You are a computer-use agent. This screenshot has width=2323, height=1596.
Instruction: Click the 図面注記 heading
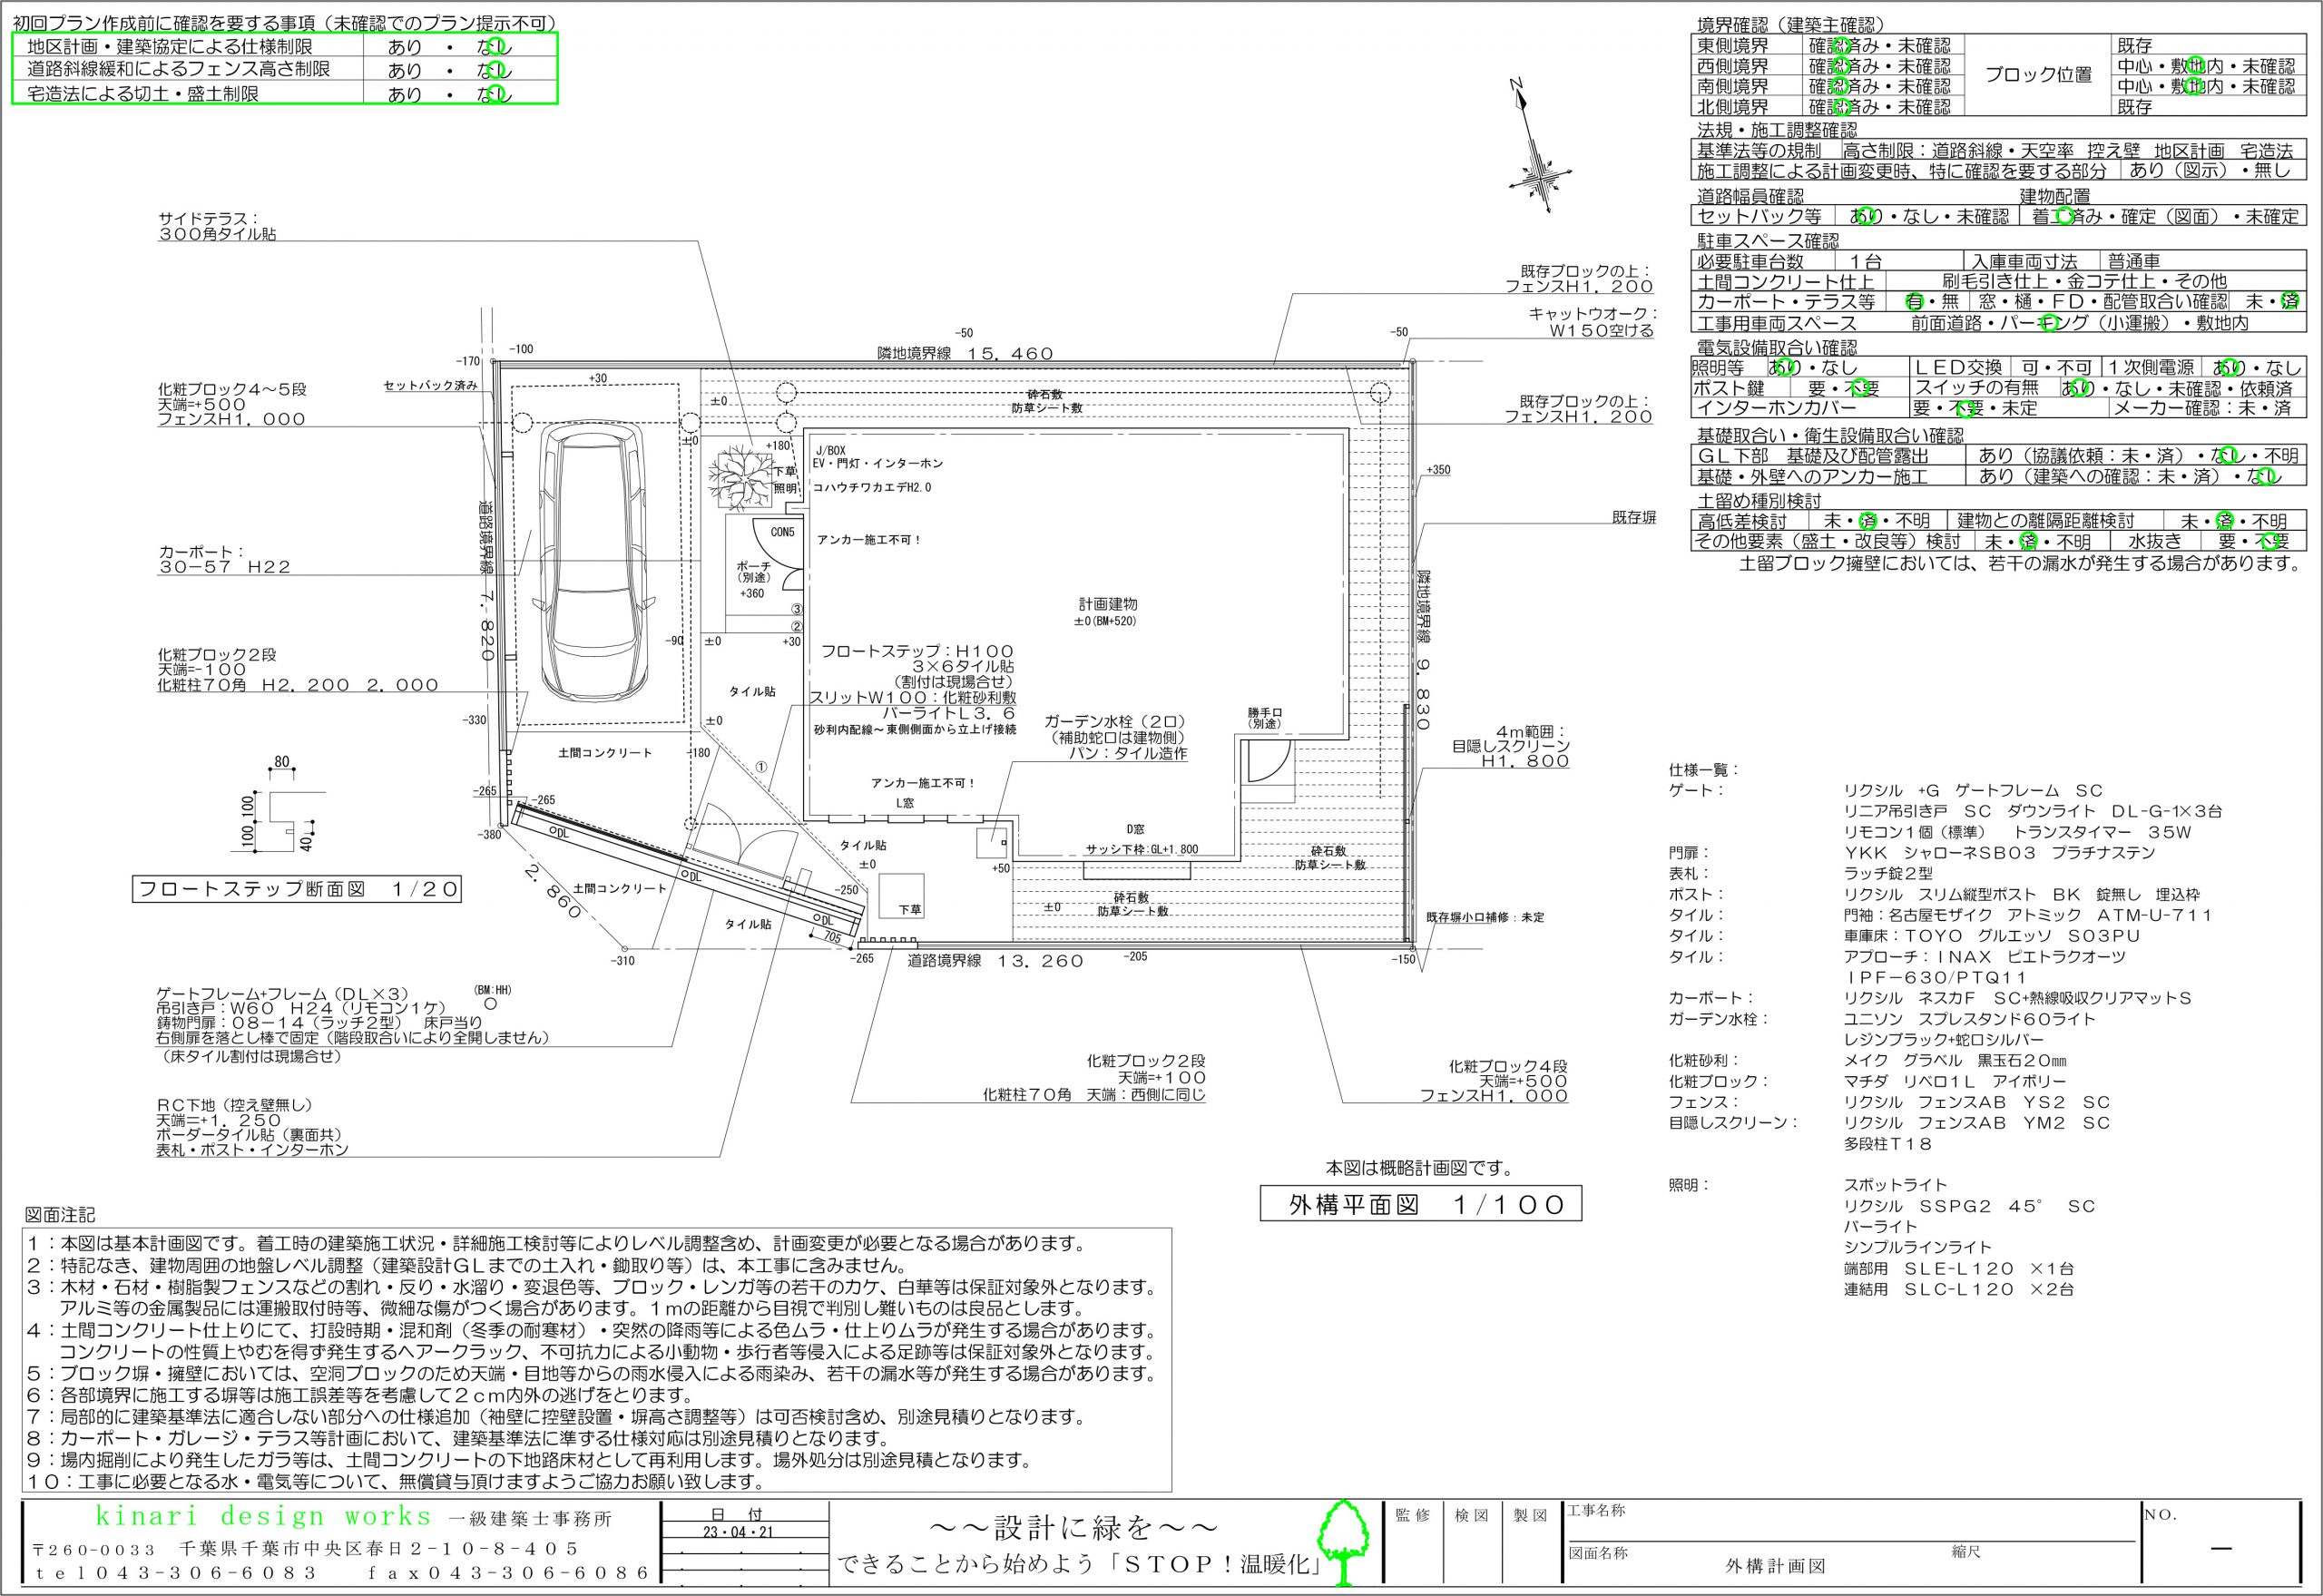[60, 1215]
